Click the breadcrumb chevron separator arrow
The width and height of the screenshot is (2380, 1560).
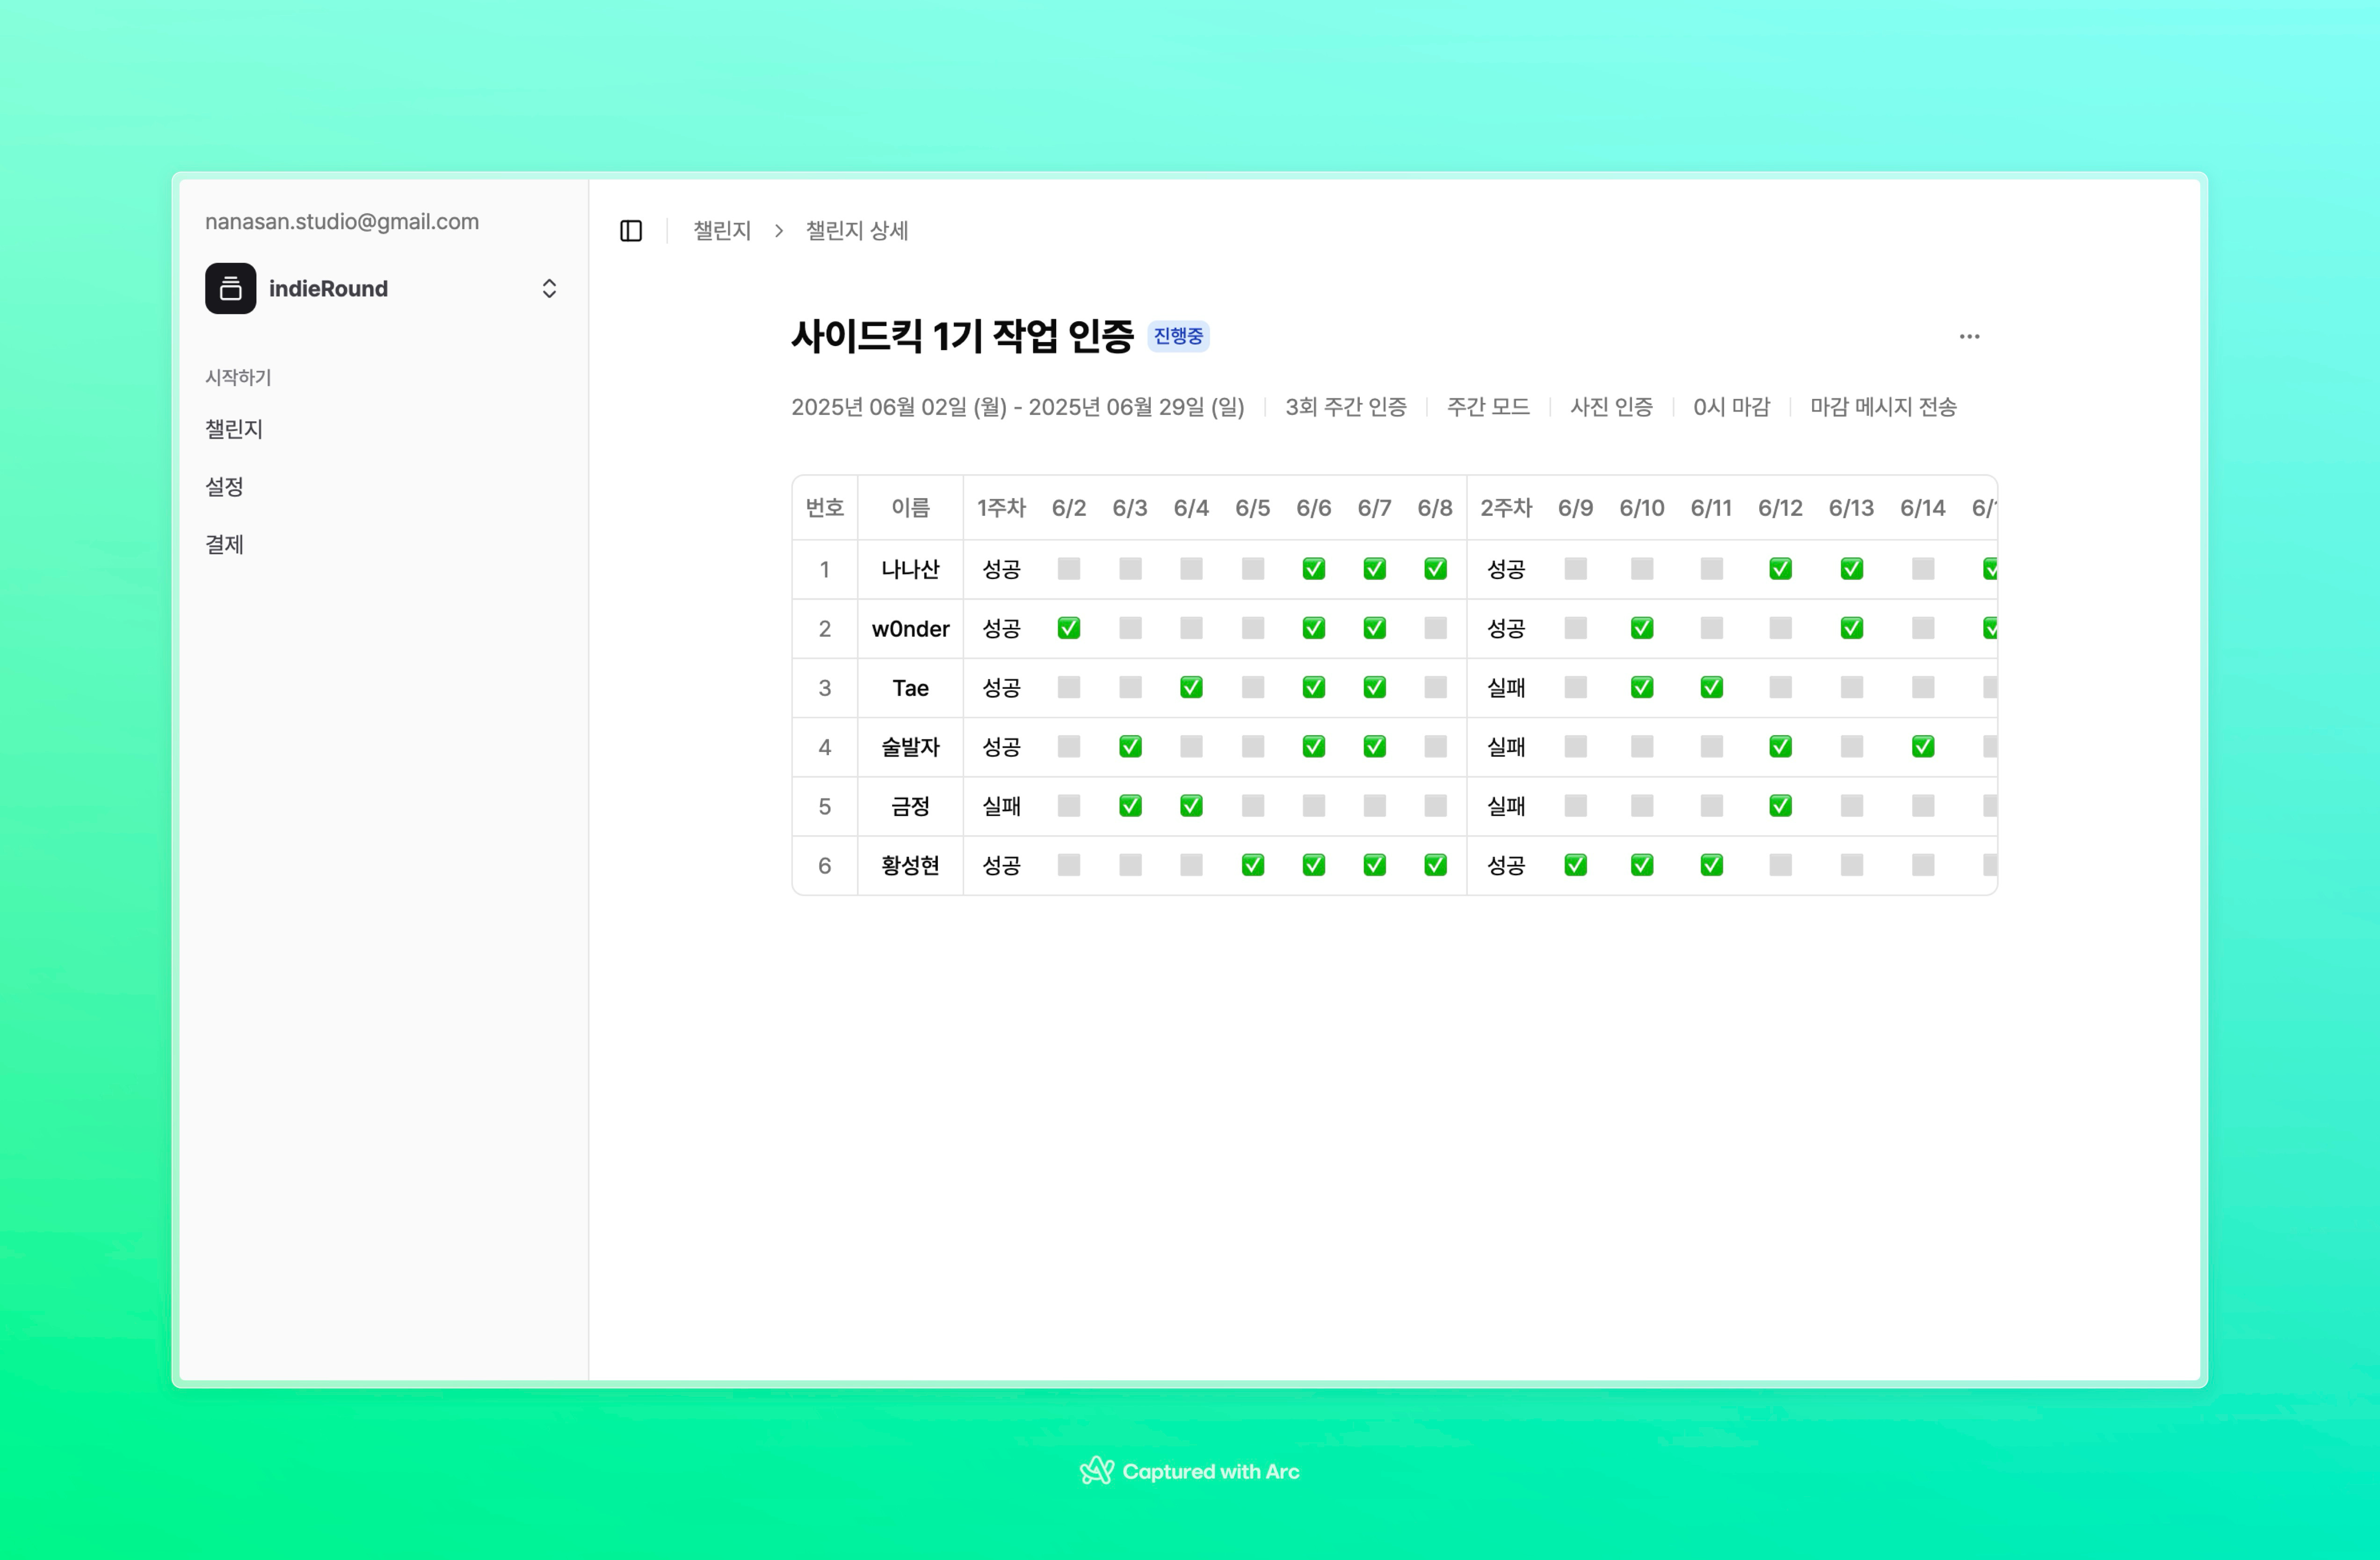tap(778, 231)
